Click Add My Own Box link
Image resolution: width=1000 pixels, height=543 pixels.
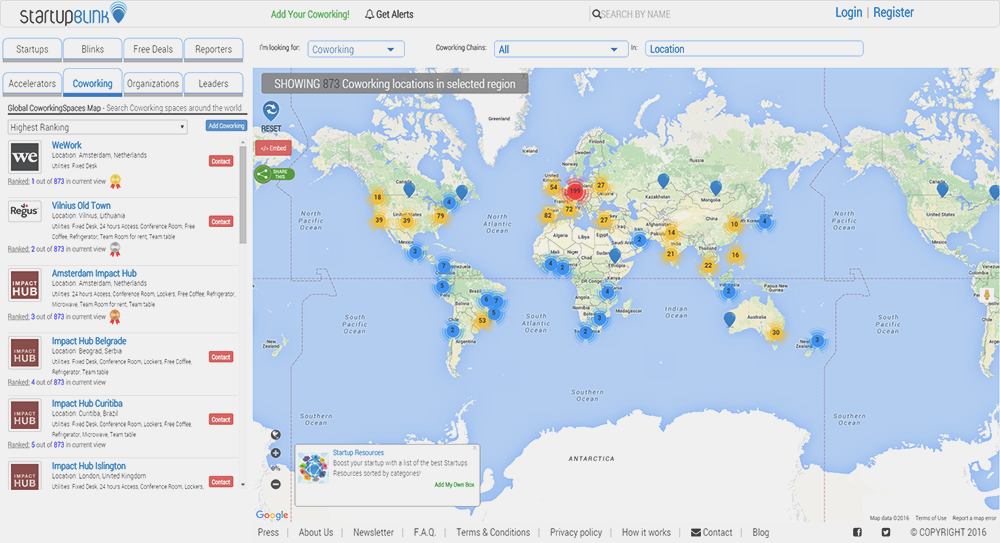coord(454,485)
